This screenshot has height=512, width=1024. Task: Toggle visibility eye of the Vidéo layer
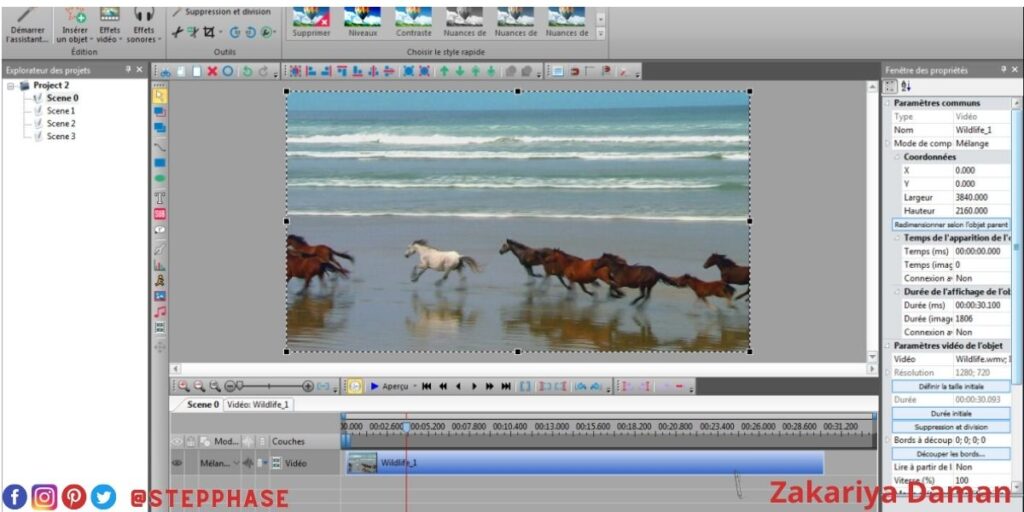click(176, 462)
